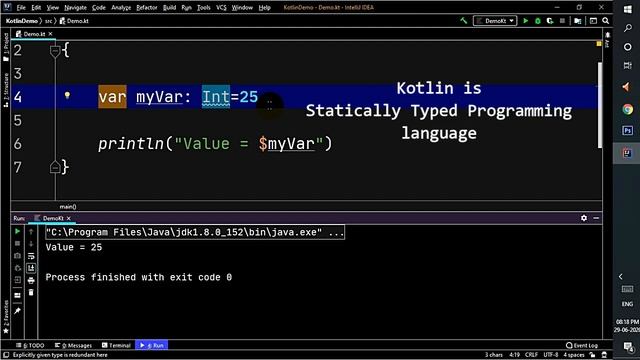Open the Build menu
The image size is (640, 360).
169,7
